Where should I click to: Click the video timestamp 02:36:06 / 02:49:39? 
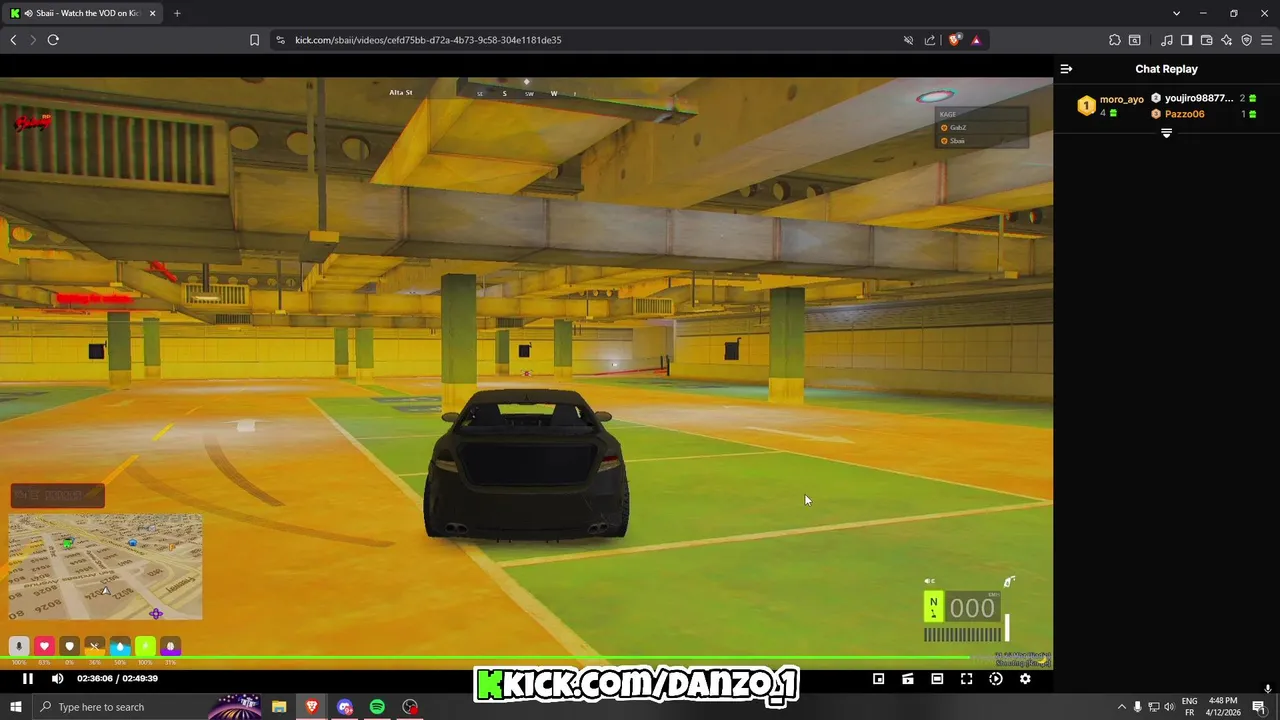click(117, 679)
